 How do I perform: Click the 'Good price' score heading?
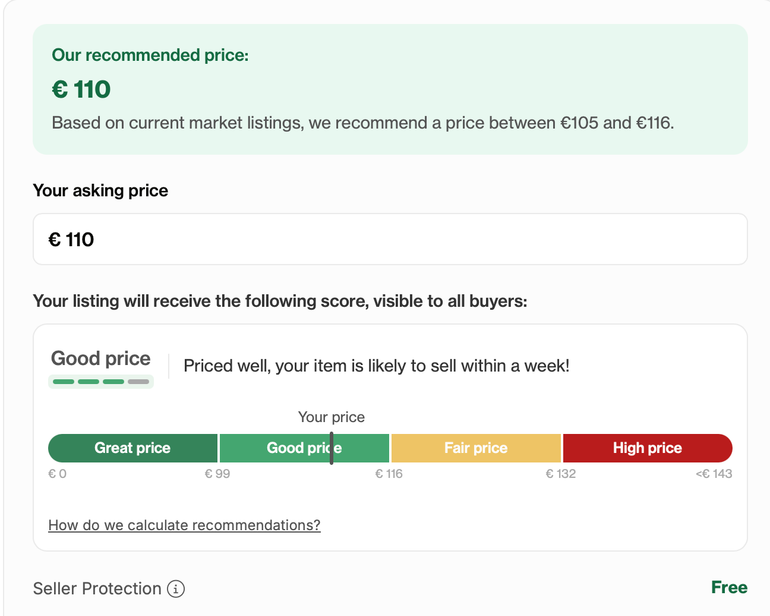pos(101,359)
